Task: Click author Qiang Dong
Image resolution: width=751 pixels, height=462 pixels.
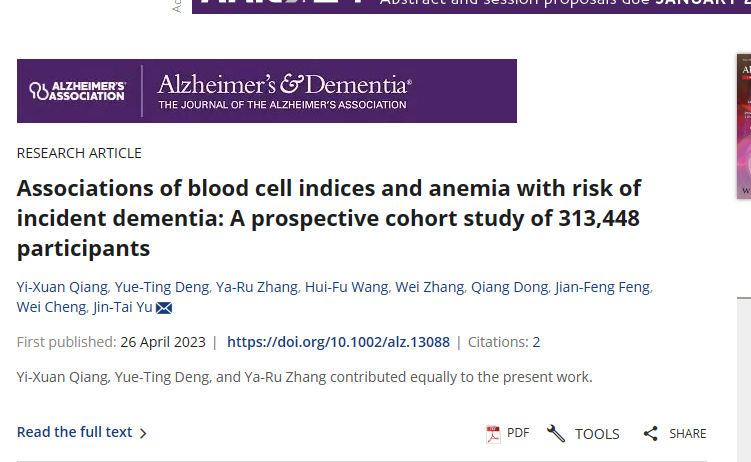Action: pos(509,288)
